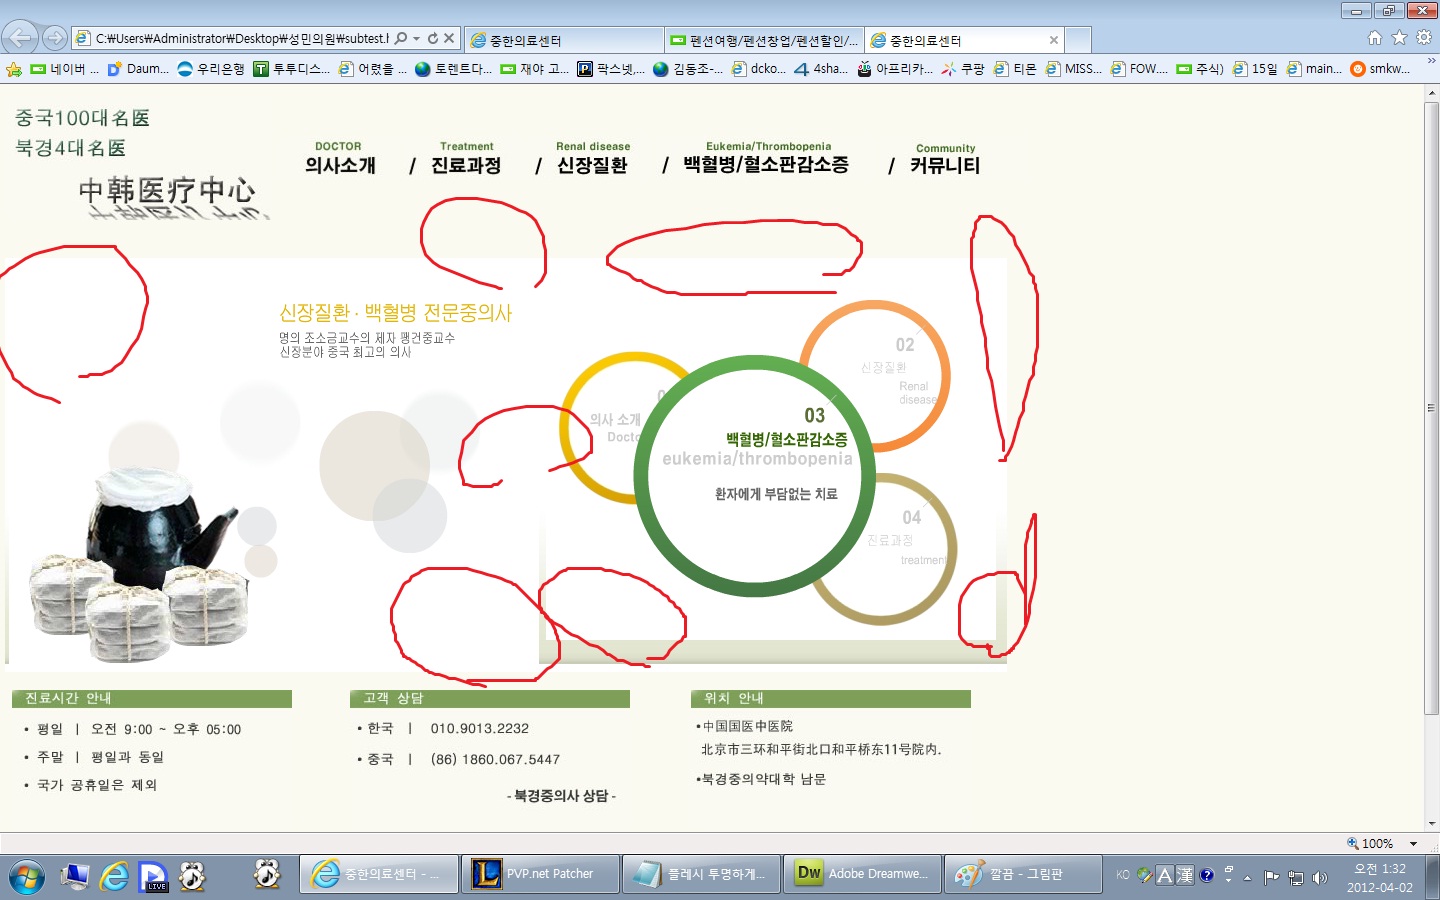
Task: Click the browser Back arrow button
Action: click(x=20, y=38)
